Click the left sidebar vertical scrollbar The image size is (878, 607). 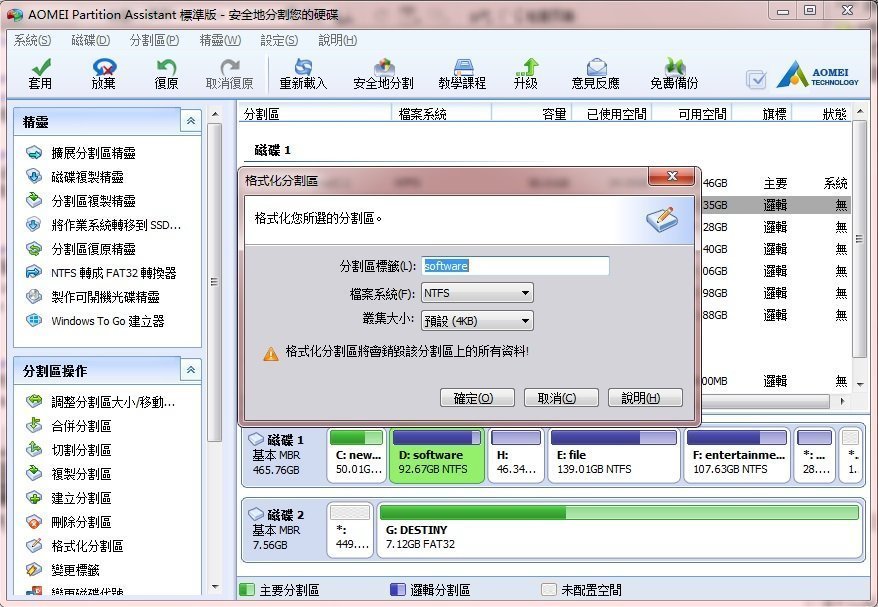click(214, 282)
